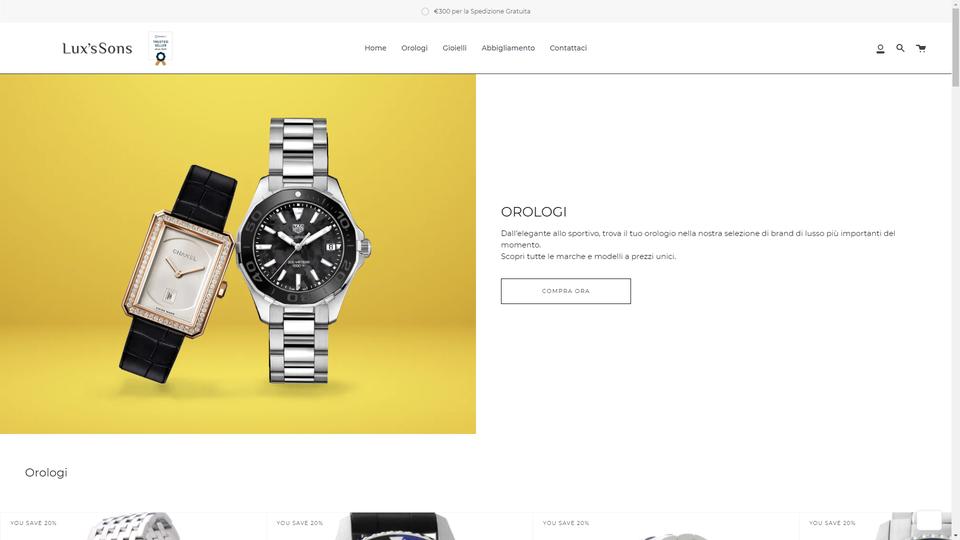
Task: Click the watches hero banner image
Action: pos(238,253)
